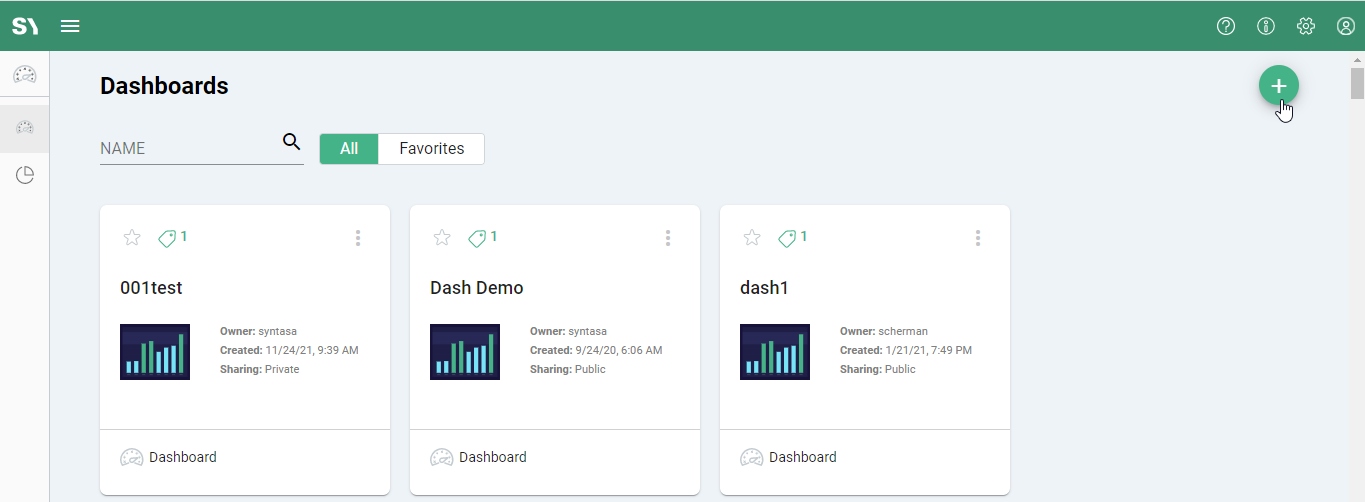Image resolution: width=1365 pixels, height=502 pixels.
Task: Open the Dash Demo dashboard title
Action: coord(476,288)
